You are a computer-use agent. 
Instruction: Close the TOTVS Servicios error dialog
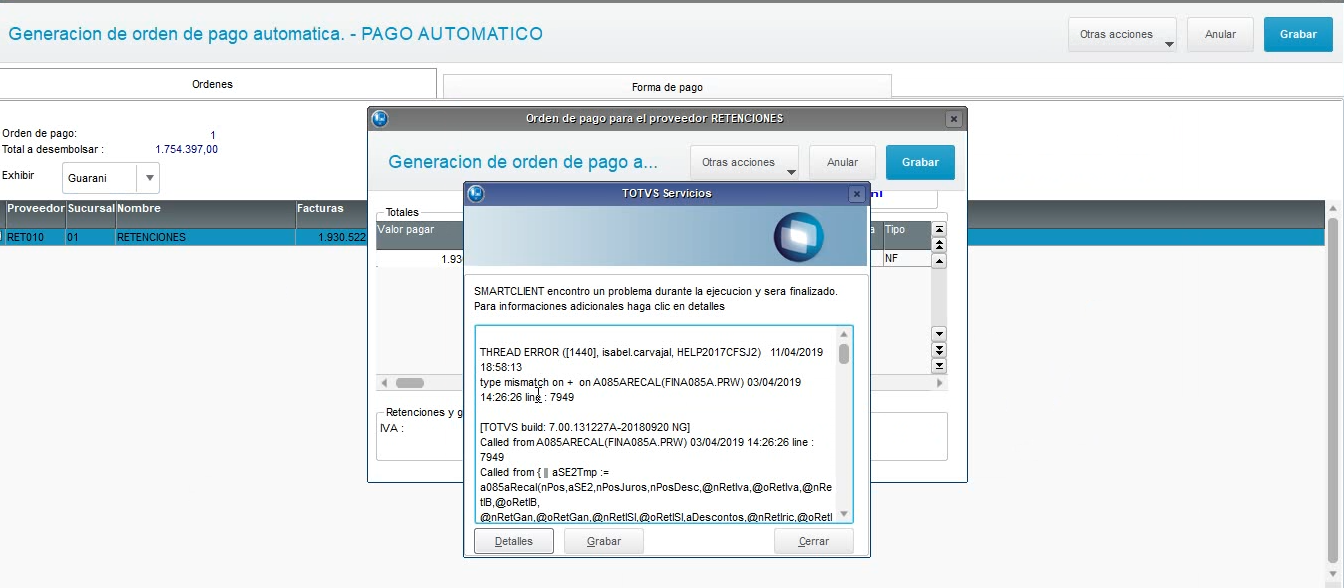[856, 194]
